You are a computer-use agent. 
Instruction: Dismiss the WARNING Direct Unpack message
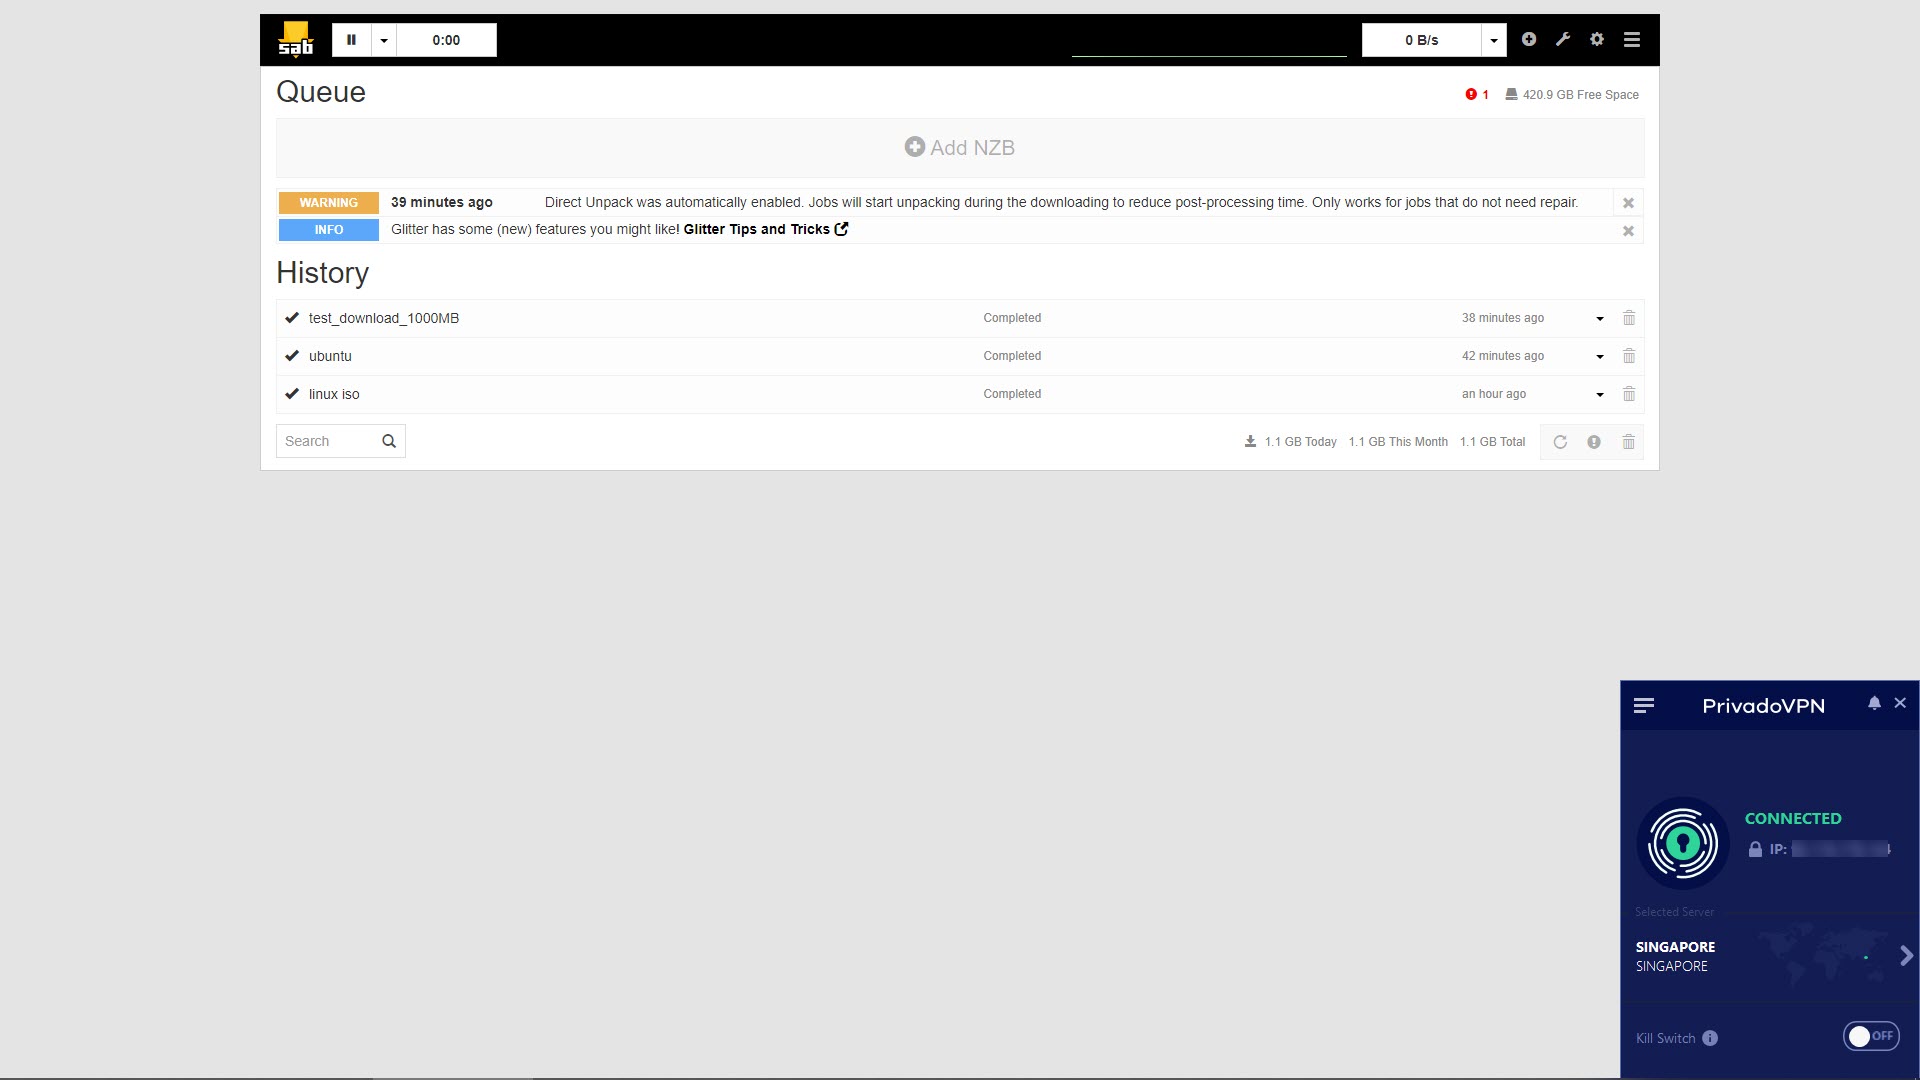1629,202
